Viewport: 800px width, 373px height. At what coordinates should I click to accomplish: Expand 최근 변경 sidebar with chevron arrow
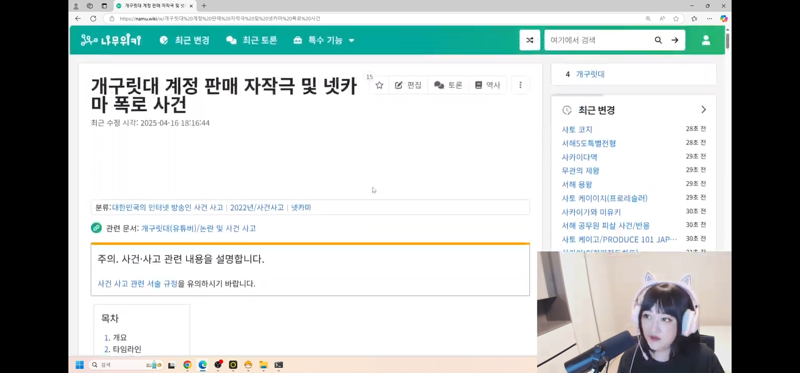tap(704, 110)
